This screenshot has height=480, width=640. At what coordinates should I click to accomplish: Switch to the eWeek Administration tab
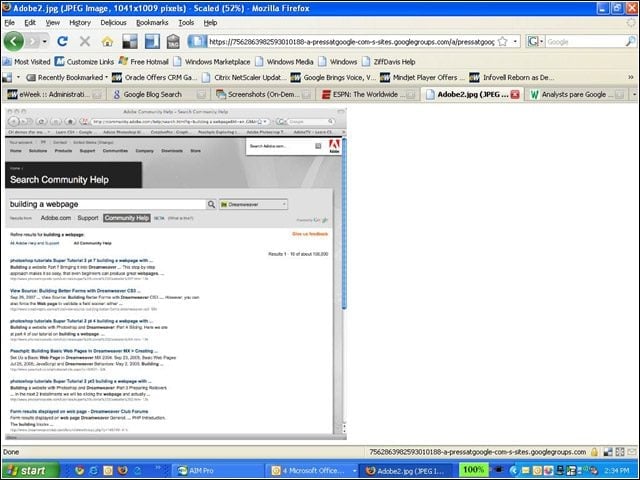pos(54,94)
